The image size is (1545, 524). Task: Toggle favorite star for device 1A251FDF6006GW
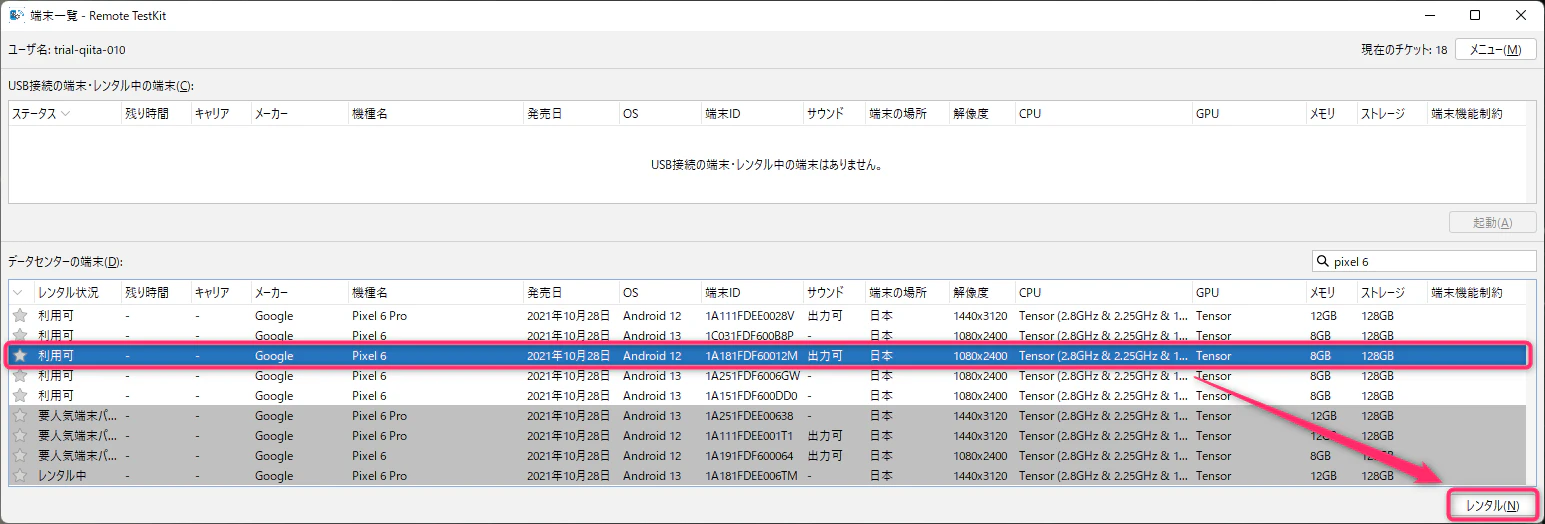(x=20, y=376)
